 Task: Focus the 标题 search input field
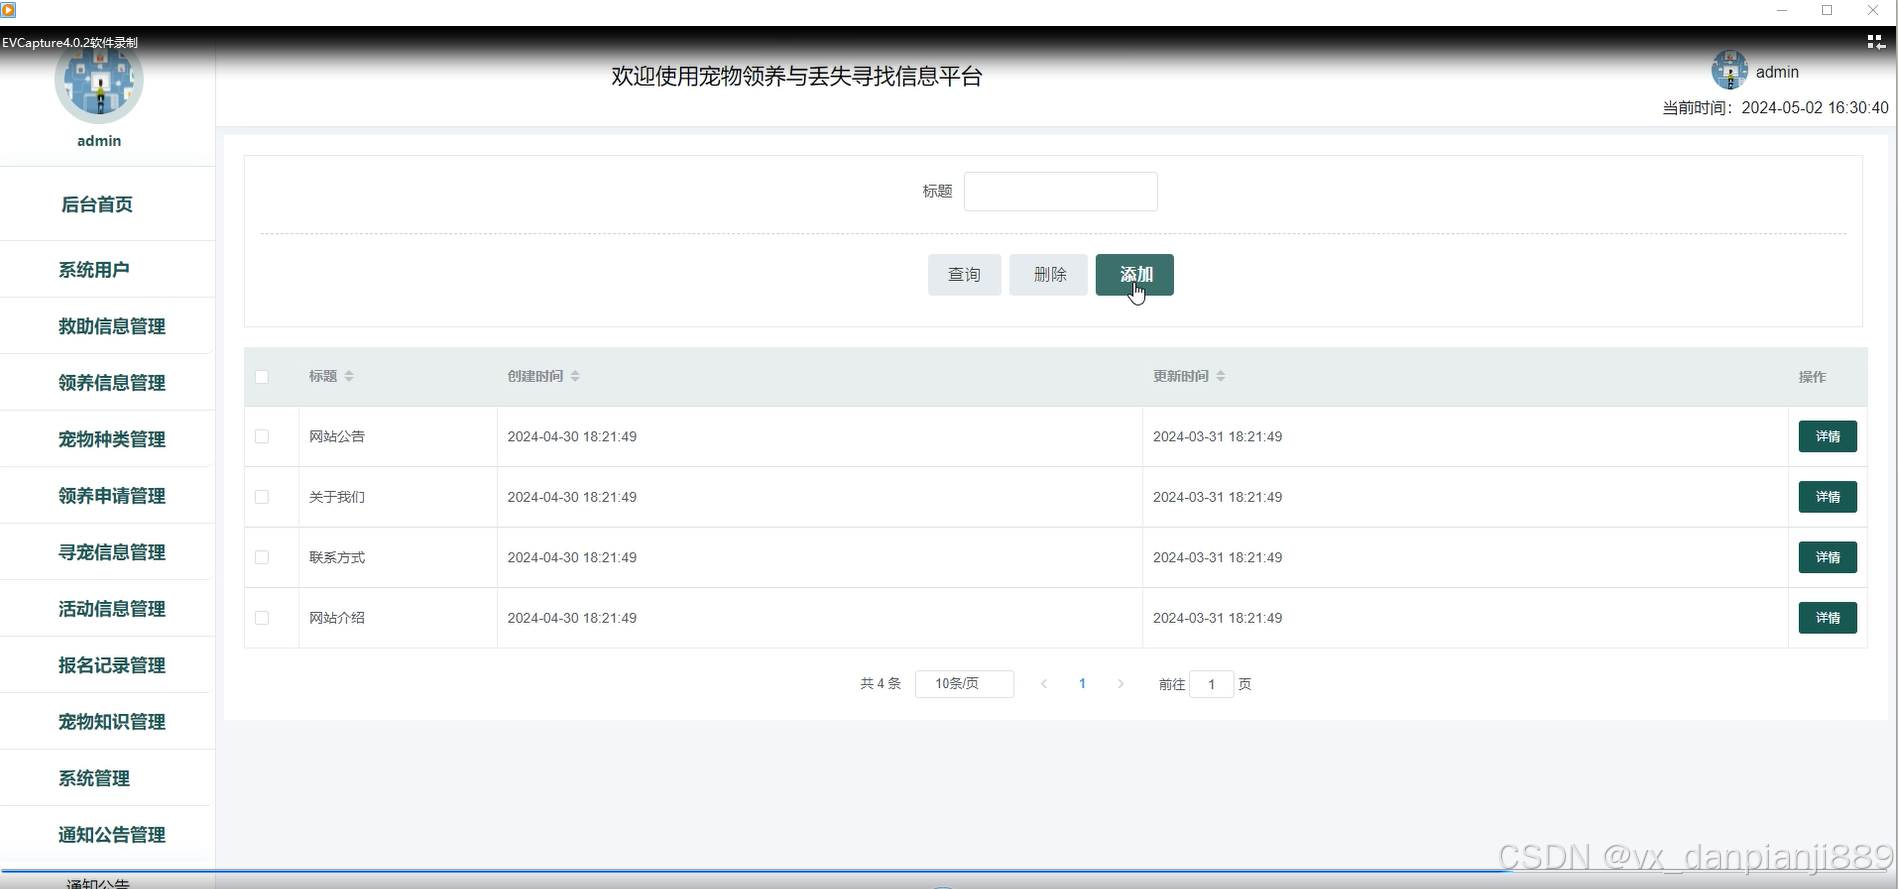tap(1061, 191)
